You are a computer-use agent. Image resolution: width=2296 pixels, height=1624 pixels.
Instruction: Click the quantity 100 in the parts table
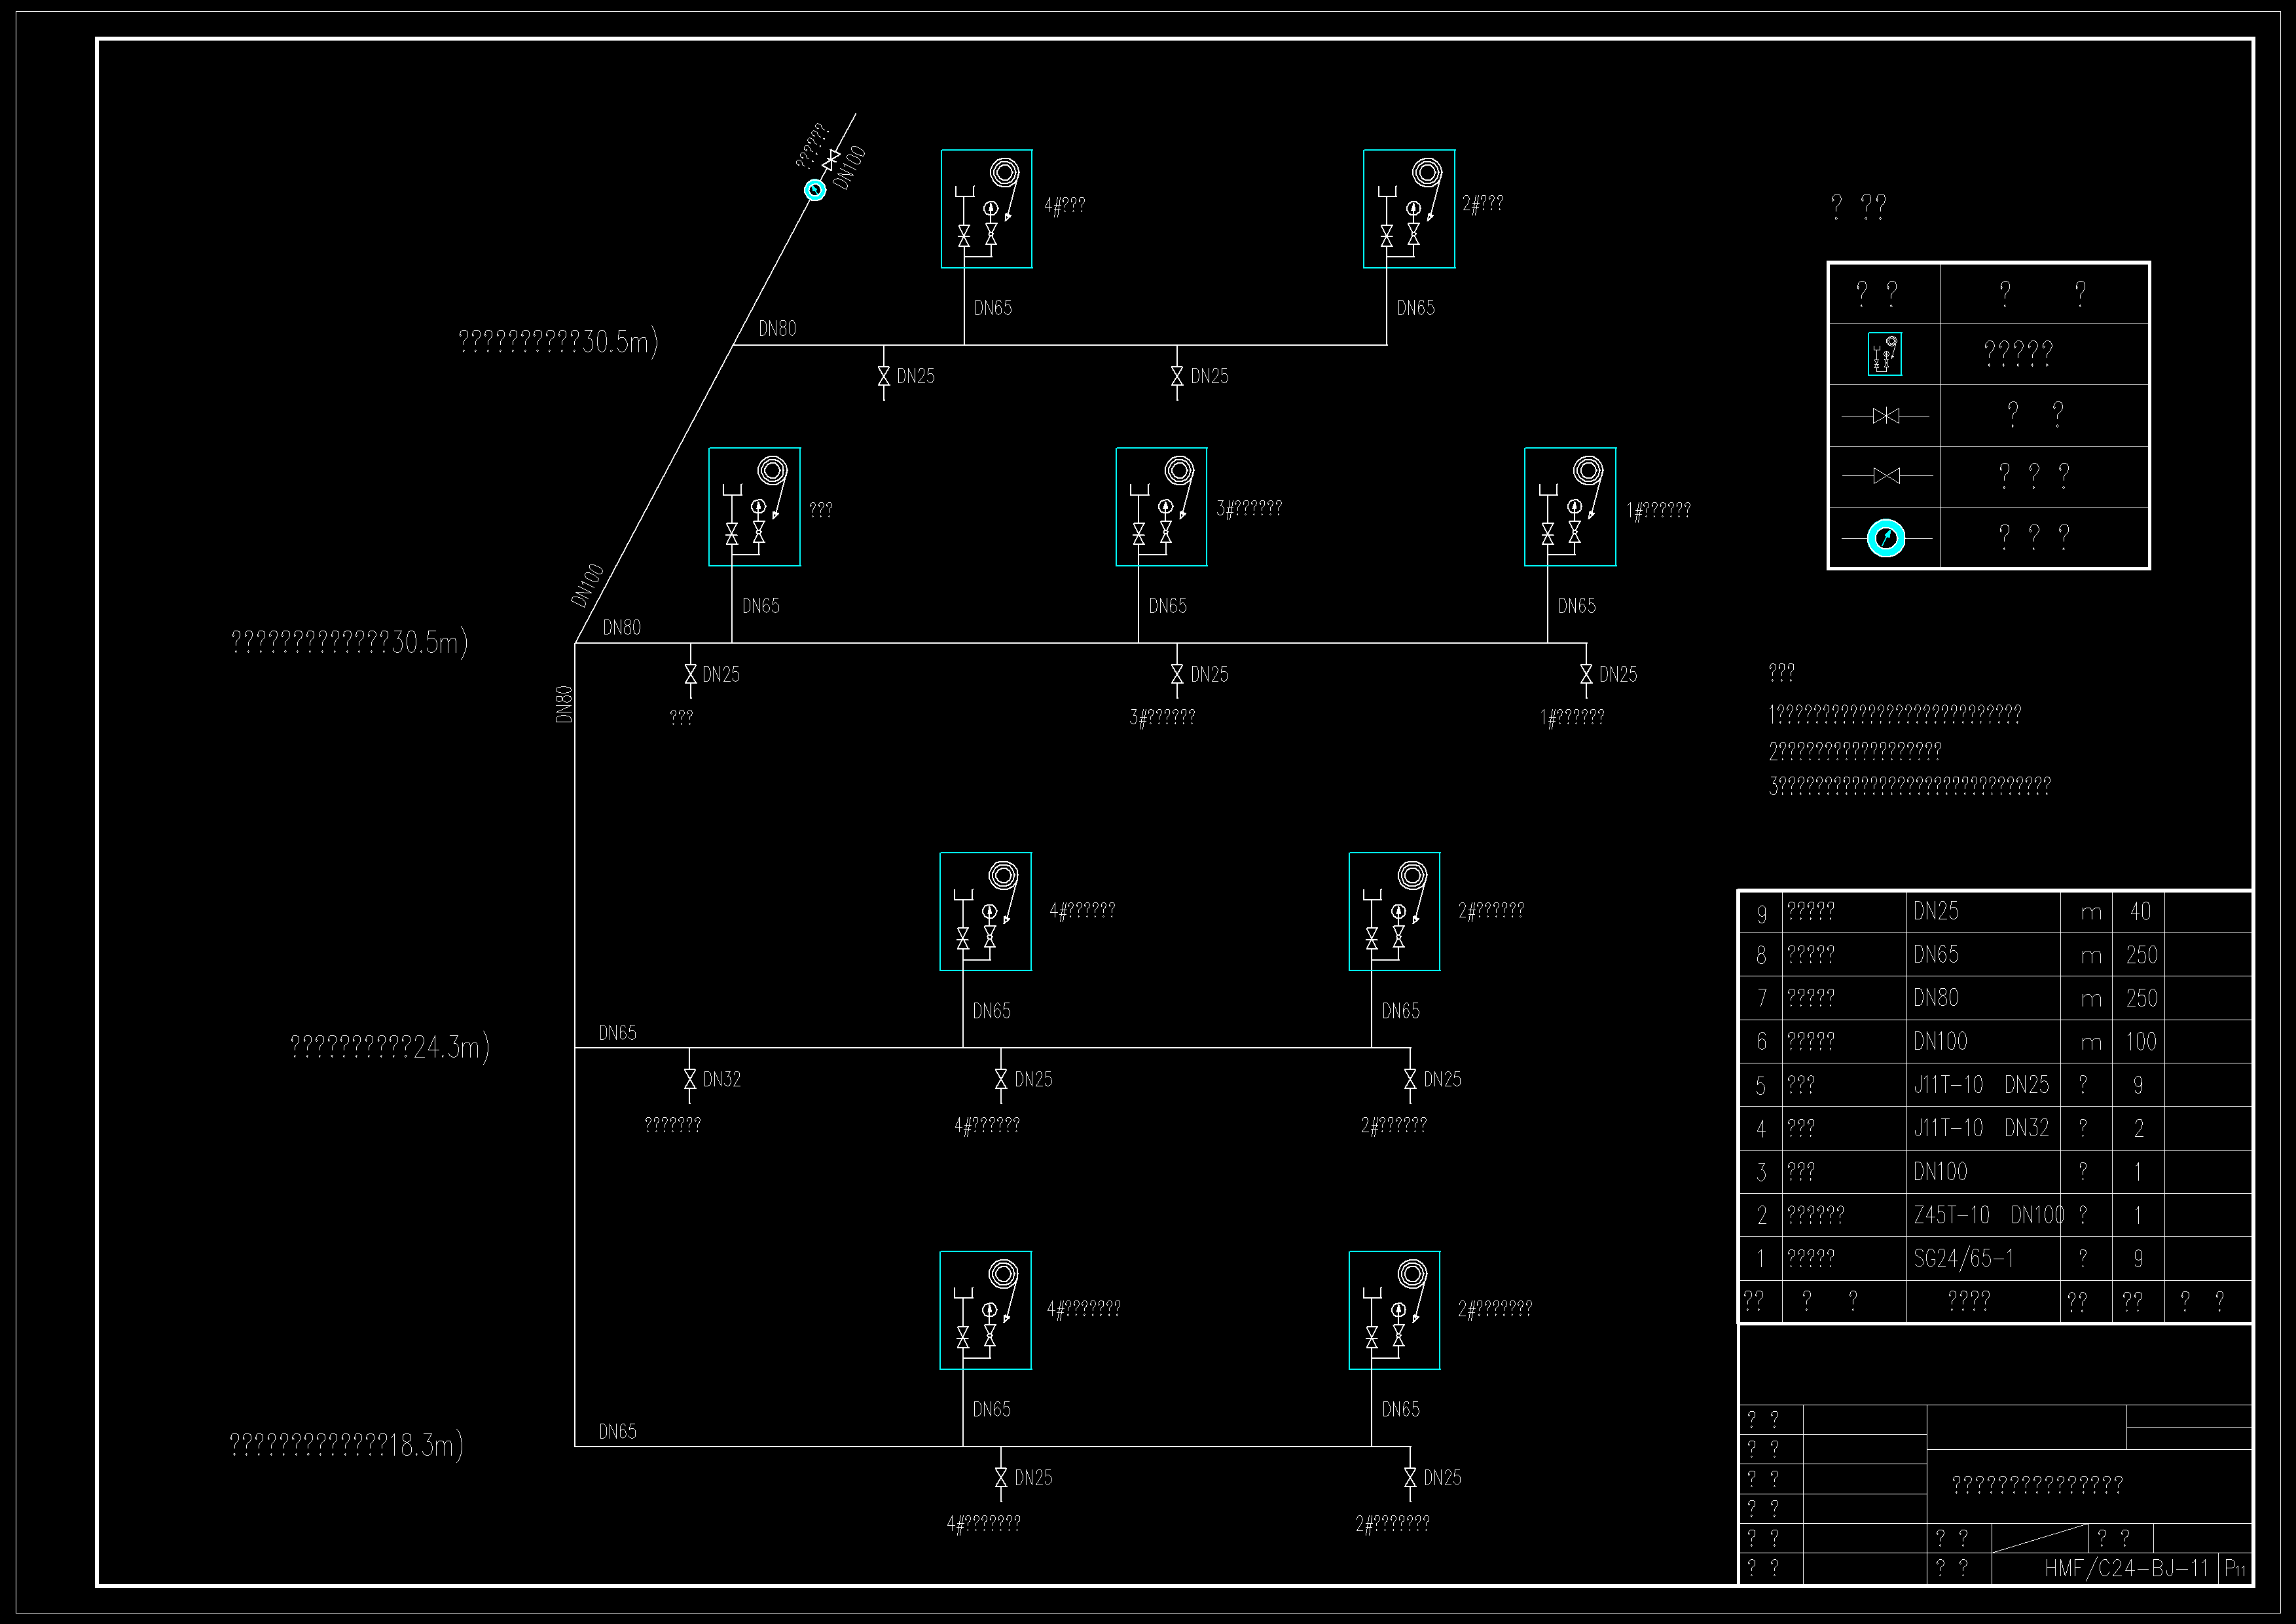tap(2141, 1042)
